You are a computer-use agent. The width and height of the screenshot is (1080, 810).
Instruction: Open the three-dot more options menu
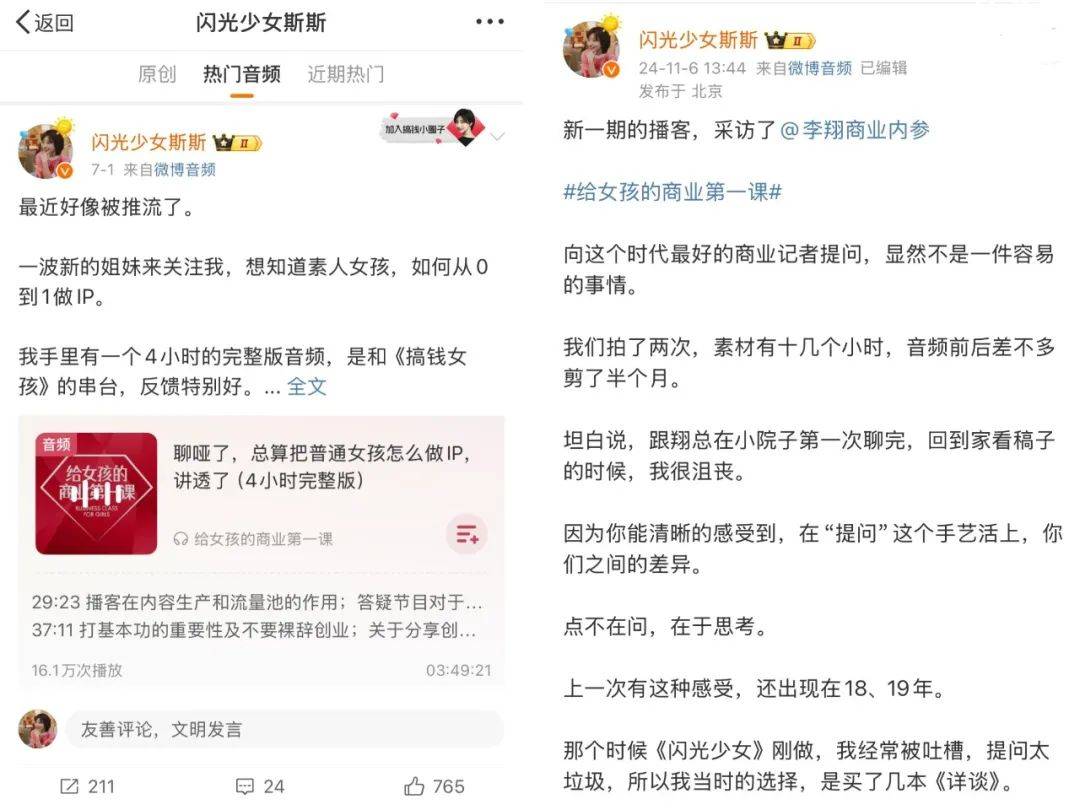490,22
